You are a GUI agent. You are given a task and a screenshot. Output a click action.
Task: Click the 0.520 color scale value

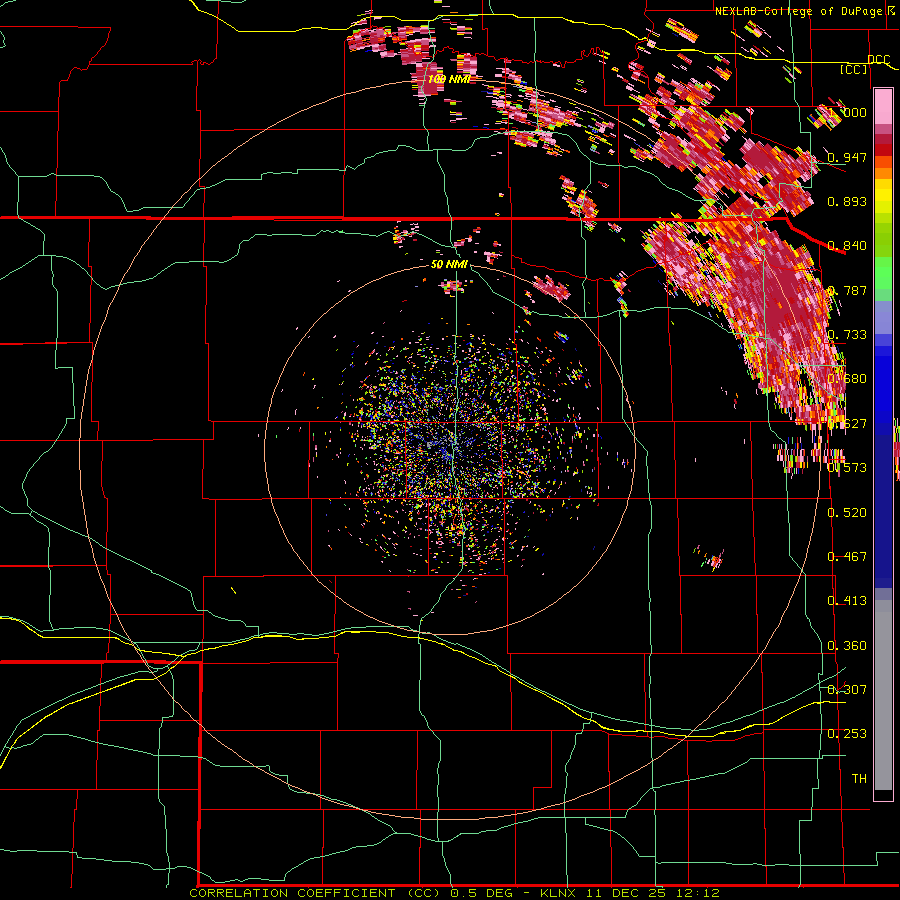(847, 513)
